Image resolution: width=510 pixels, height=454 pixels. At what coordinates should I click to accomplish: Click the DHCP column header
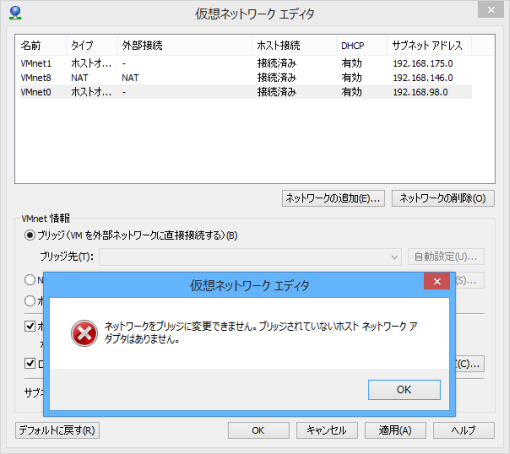362,45
